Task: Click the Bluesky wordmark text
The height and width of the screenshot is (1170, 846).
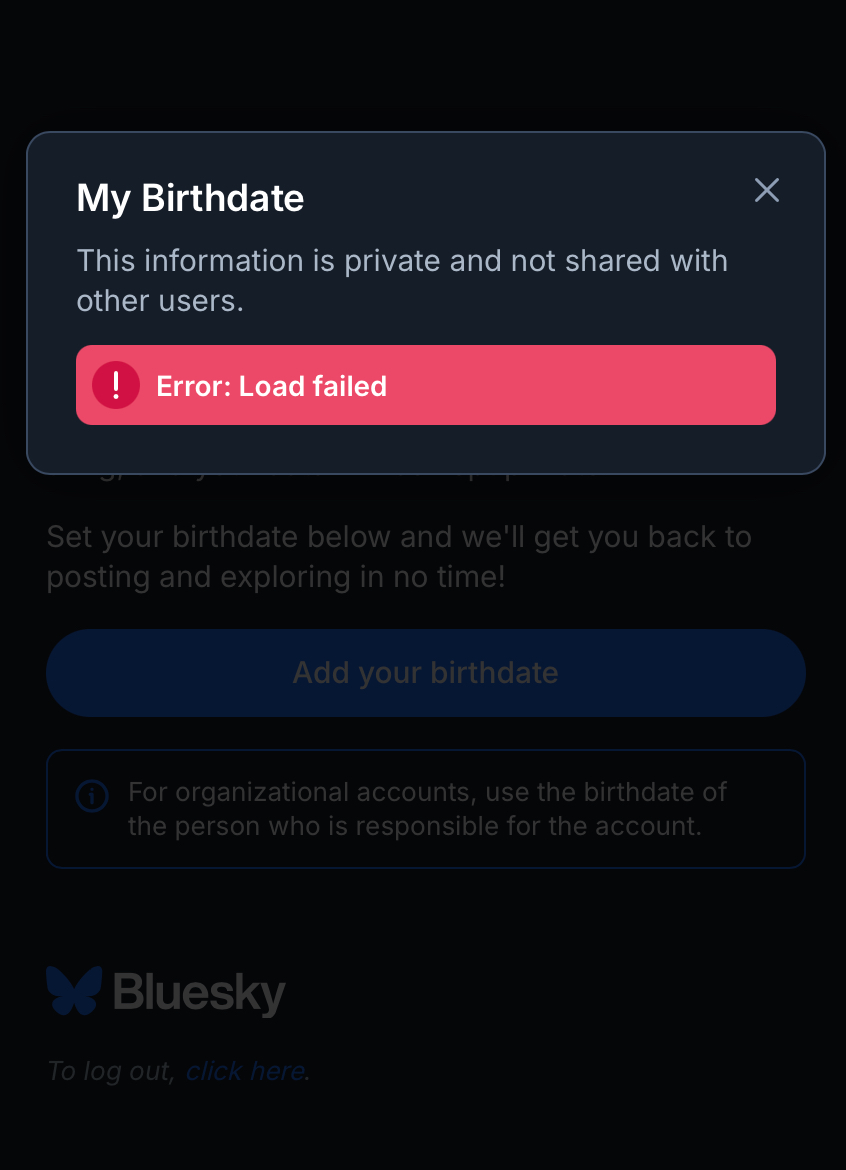Action: 199,993
